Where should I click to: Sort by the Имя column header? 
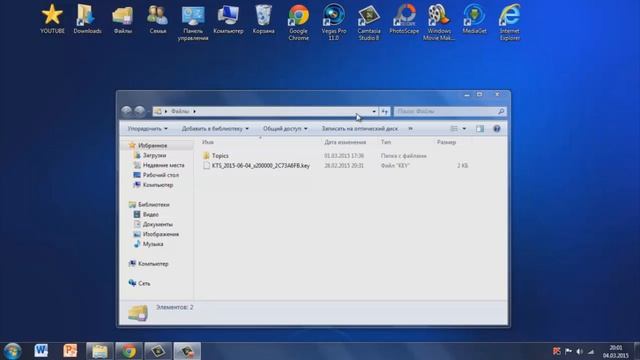[208, 142]
